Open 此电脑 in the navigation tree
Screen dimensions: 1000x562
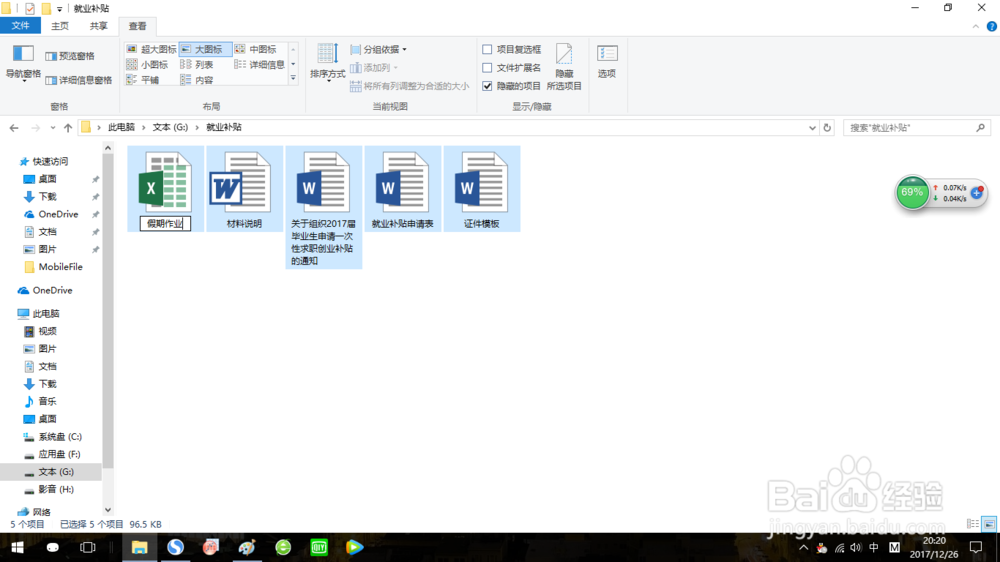[45, 313]
